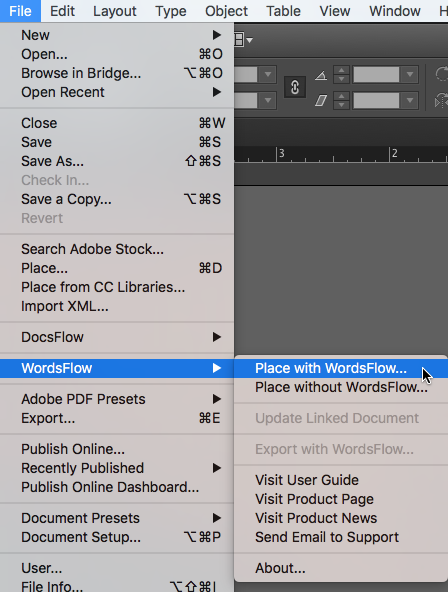Open the Edit menu
This screenshot has width=448, height=592.
coord(62,11)
